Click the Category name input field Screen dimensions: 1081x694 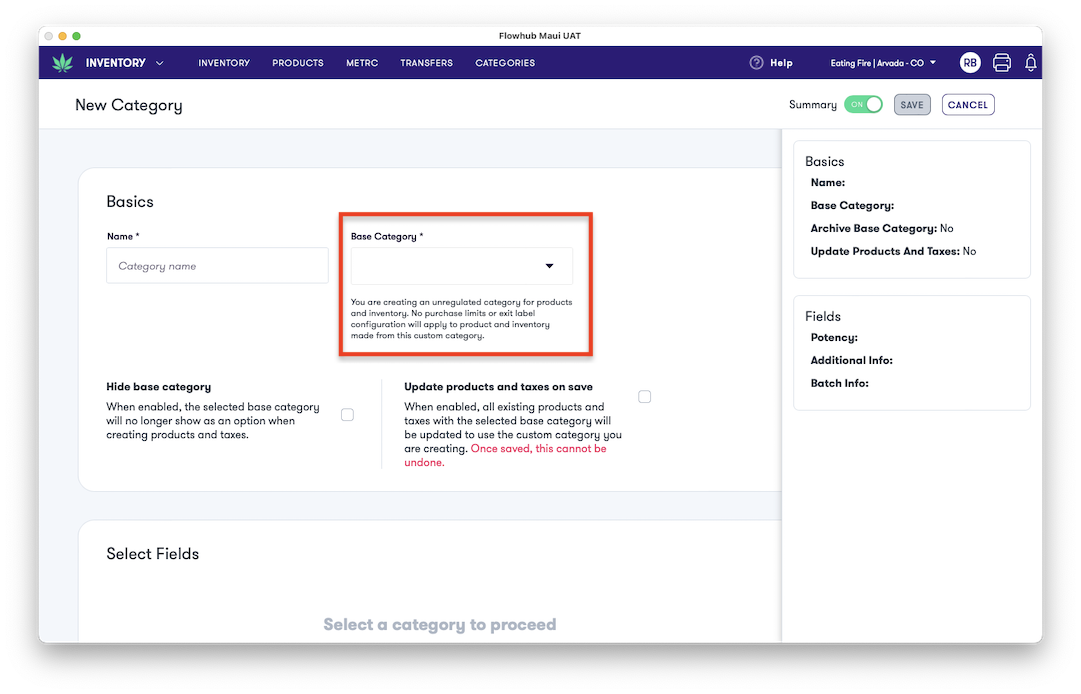[217, 265]
